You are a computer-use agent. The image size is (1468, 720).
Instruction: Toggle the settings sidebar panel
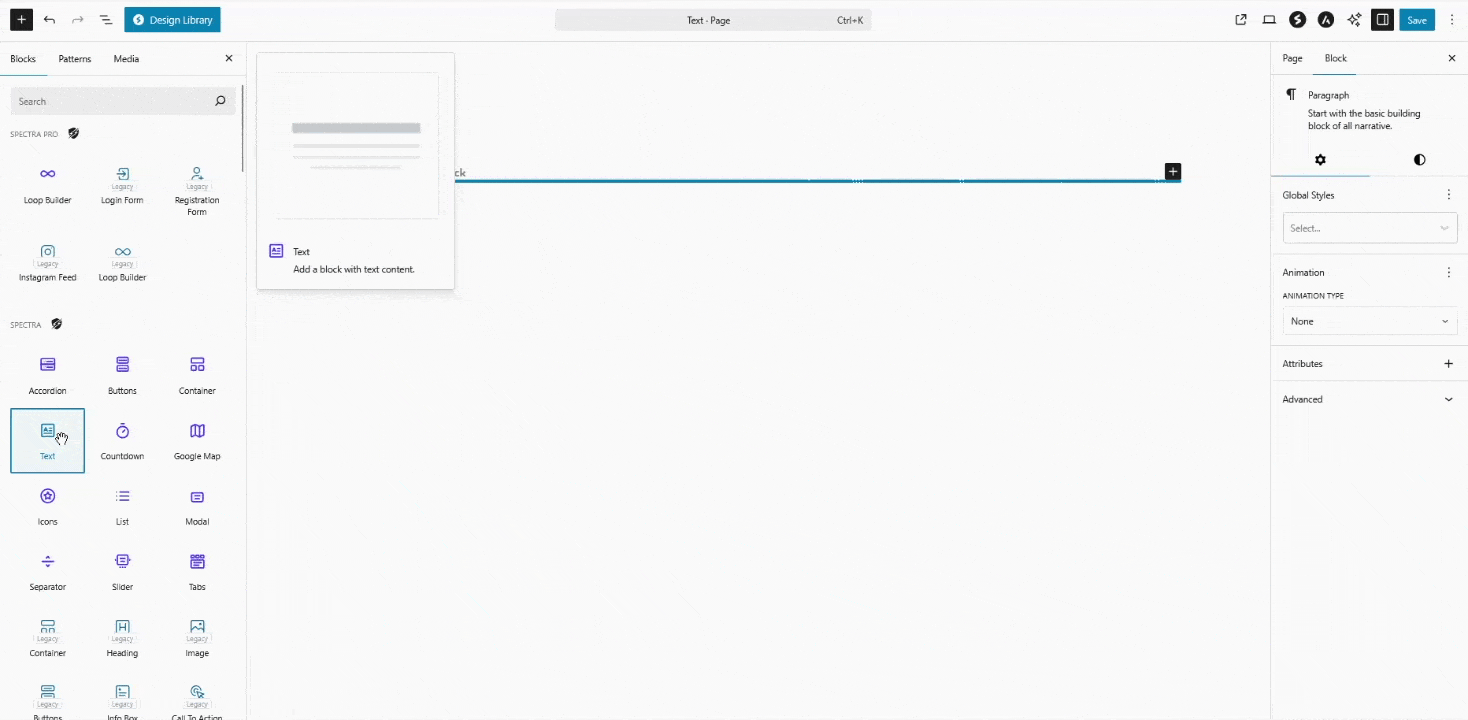(x=1382, y=20)
